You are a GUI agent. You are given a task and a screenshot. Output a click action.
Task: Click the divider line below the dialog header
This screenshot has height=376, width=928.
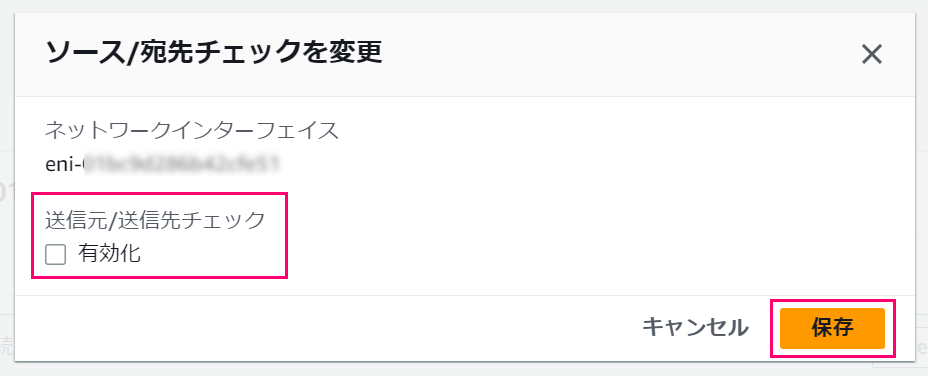click(465, 97)
